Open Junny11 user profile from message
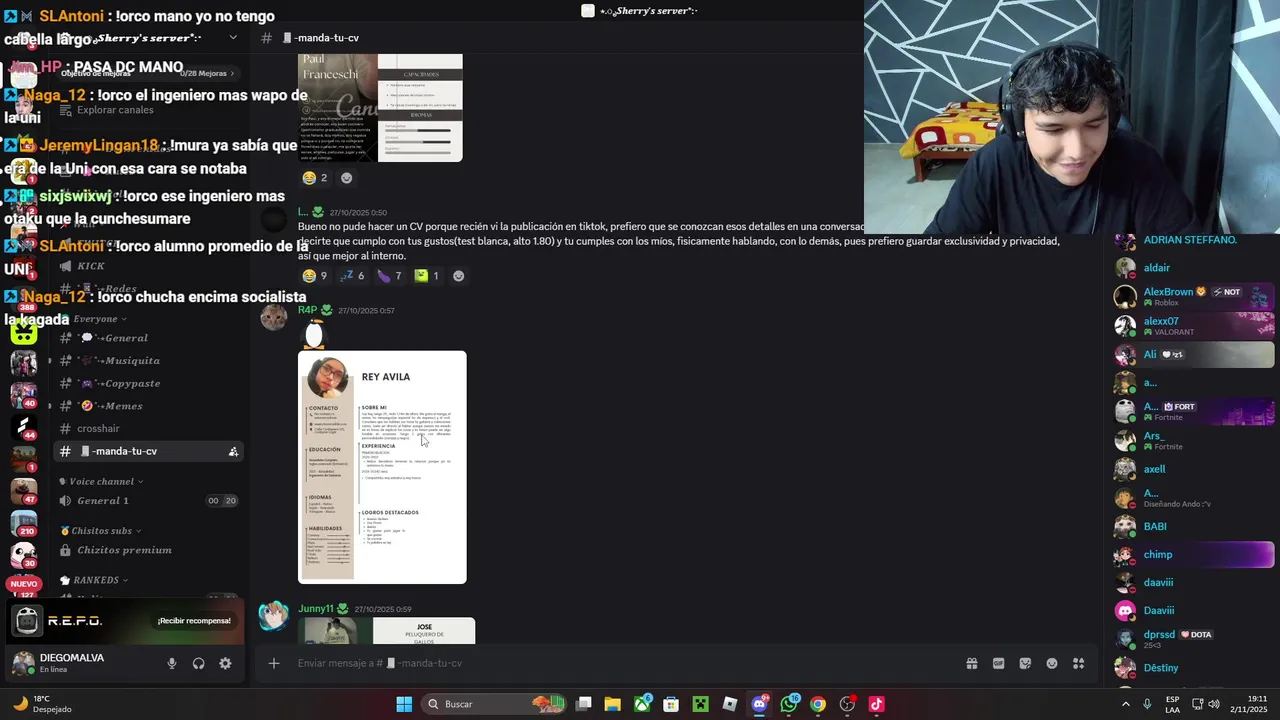The width and height of the screenshot is (1280, 720). click(x=315, y=608)
